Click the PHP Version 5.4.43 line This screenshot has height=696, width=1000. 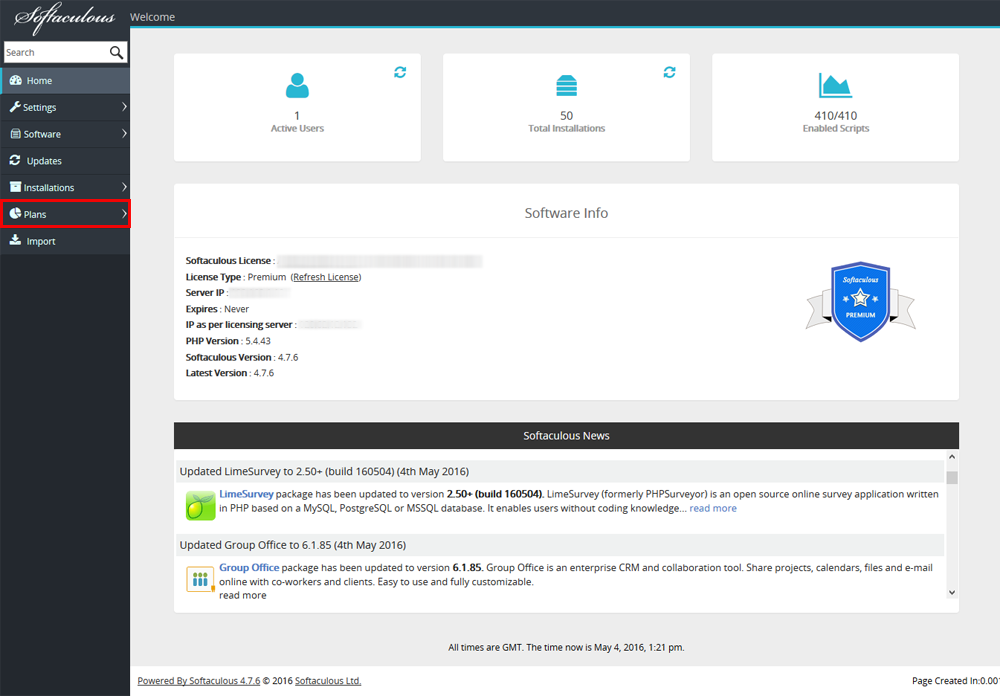tap(228, 341)
